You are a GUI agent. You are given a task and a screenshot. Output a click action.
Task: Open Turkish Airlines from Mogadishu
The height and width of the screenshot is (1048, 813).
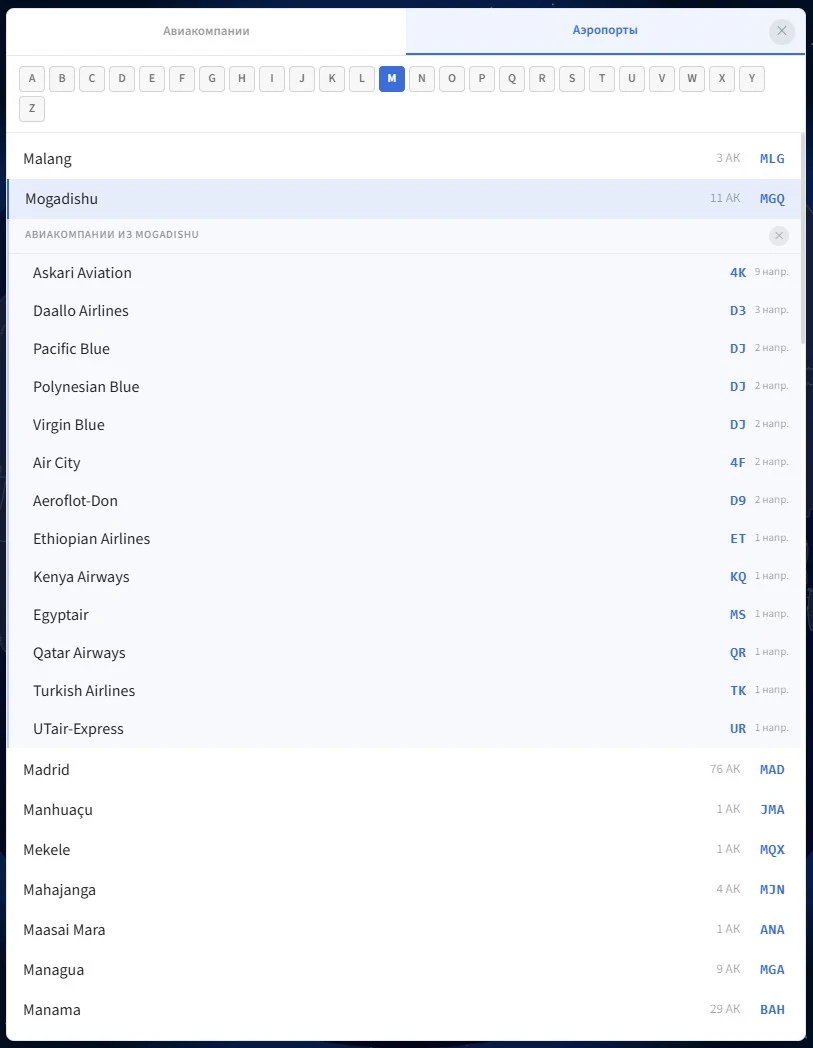pyautogui.click(x=84, y=691)
